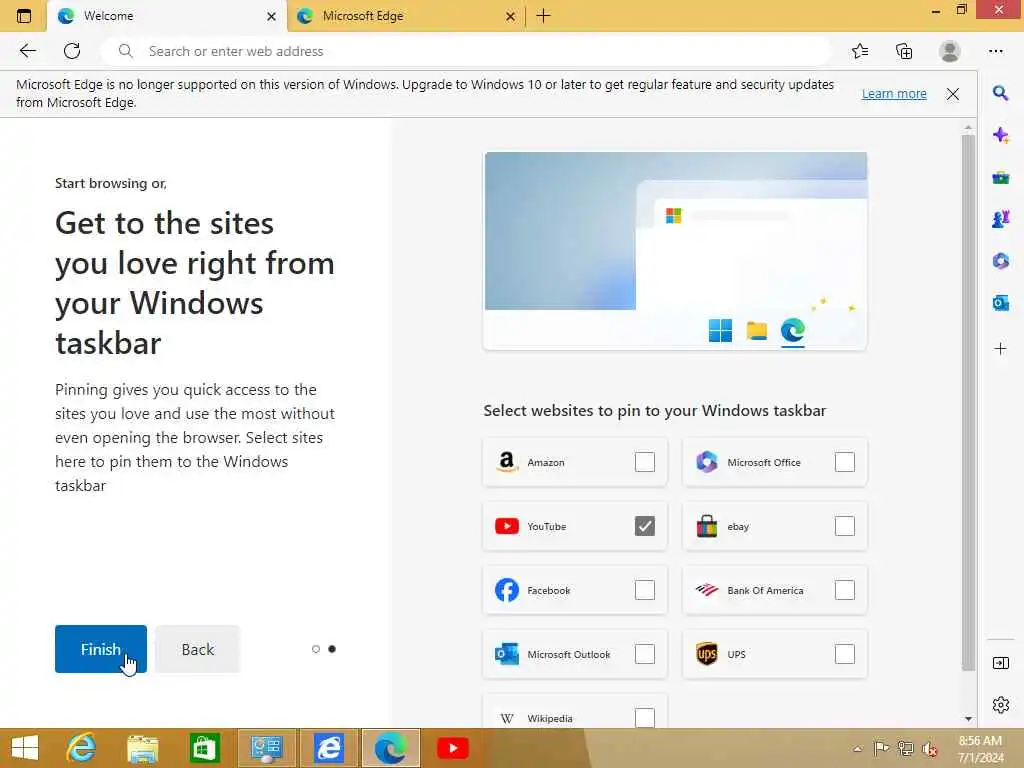The image size is (1024, 768).
Task: Switch to the Microsoft Edge tab
Action: click(x=406, y=16)
